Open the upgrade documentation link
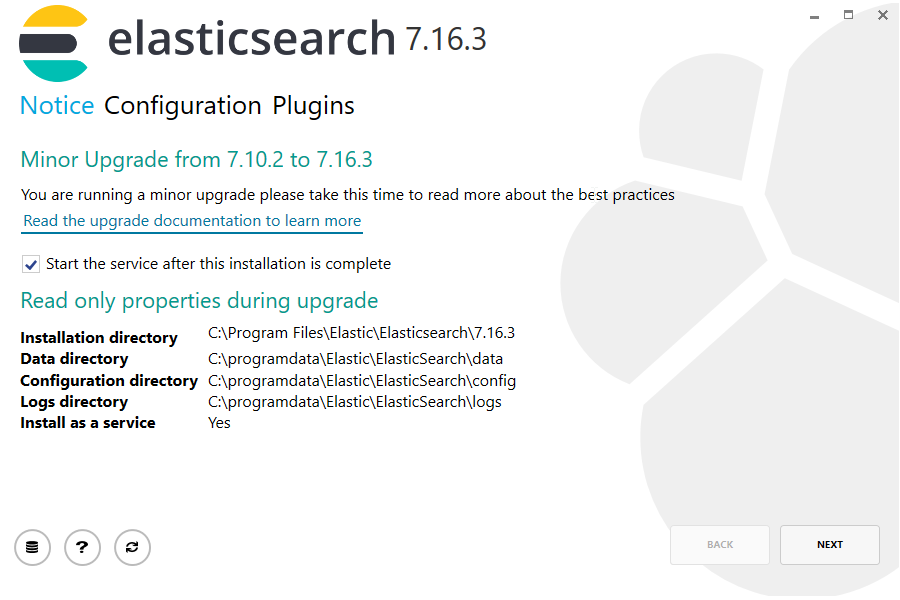900x600 pixels. click(x=191, y=220)
